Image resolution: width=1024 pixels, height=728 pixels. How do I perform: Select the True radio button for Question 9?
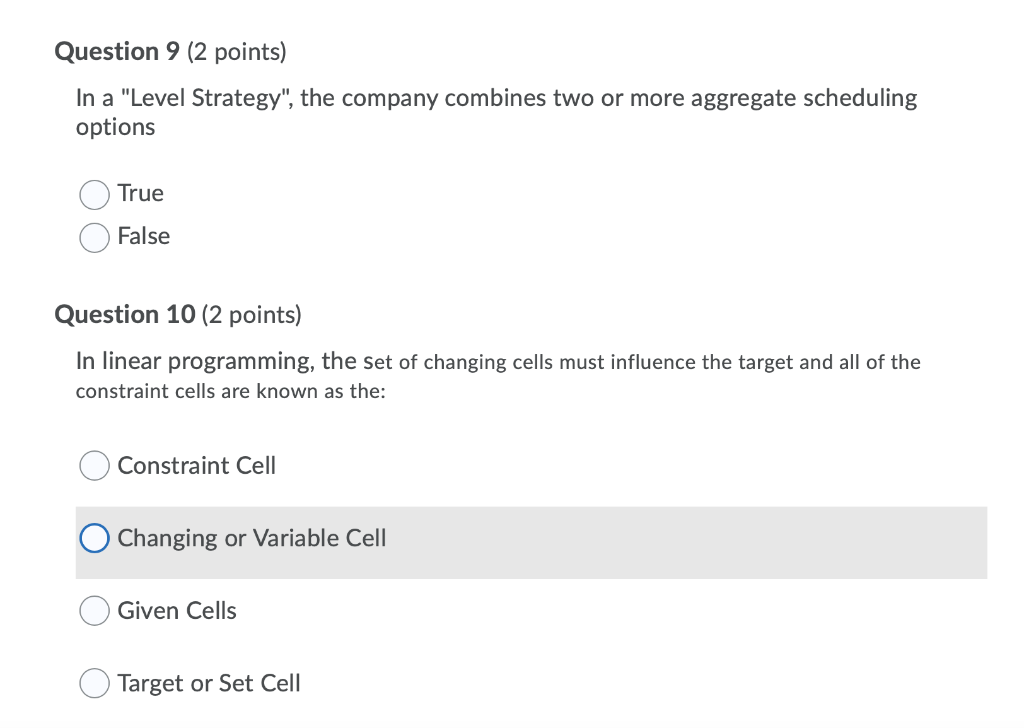[93, 194]
